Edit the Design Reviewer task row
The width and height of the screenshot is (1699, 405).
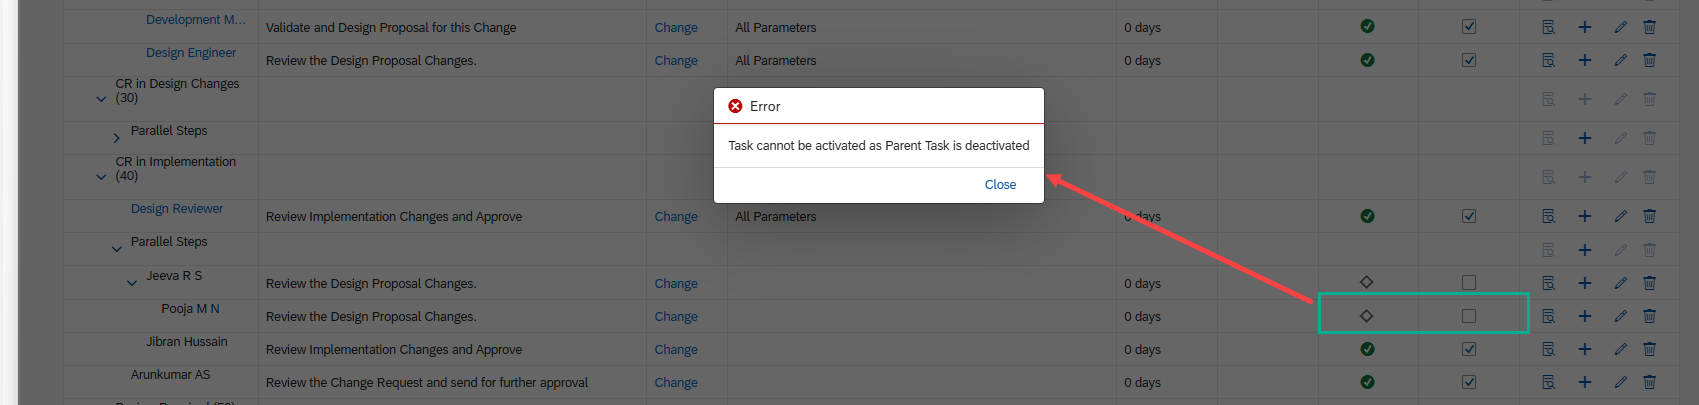[x=1620, y=216]
